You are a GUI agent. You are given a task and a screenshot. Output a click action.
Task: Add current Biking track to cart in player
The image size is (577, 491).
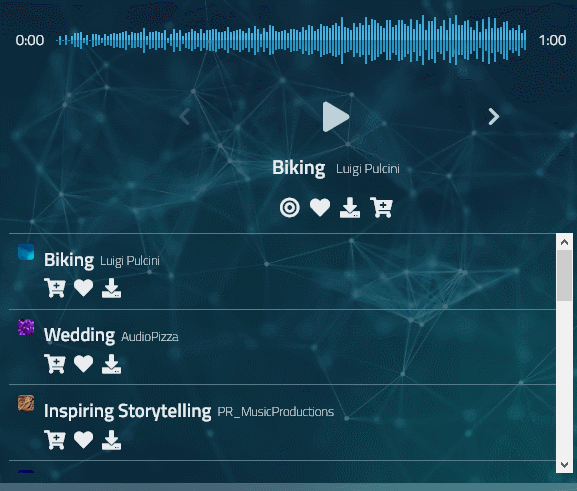click(x=382, y=208)
